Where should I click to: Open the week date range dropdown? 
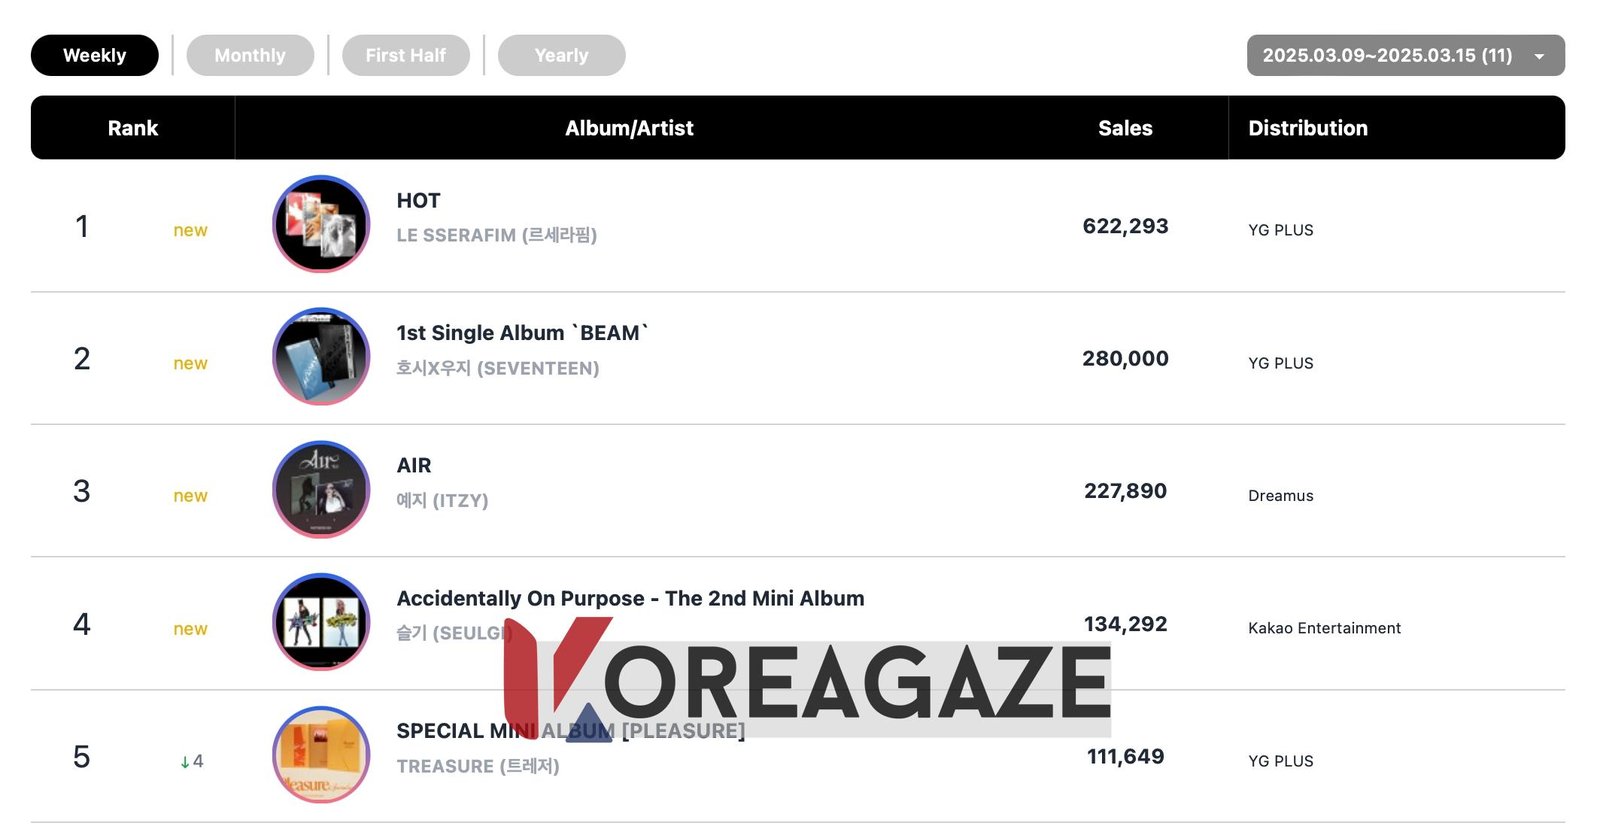click(x=1387, y=56)
